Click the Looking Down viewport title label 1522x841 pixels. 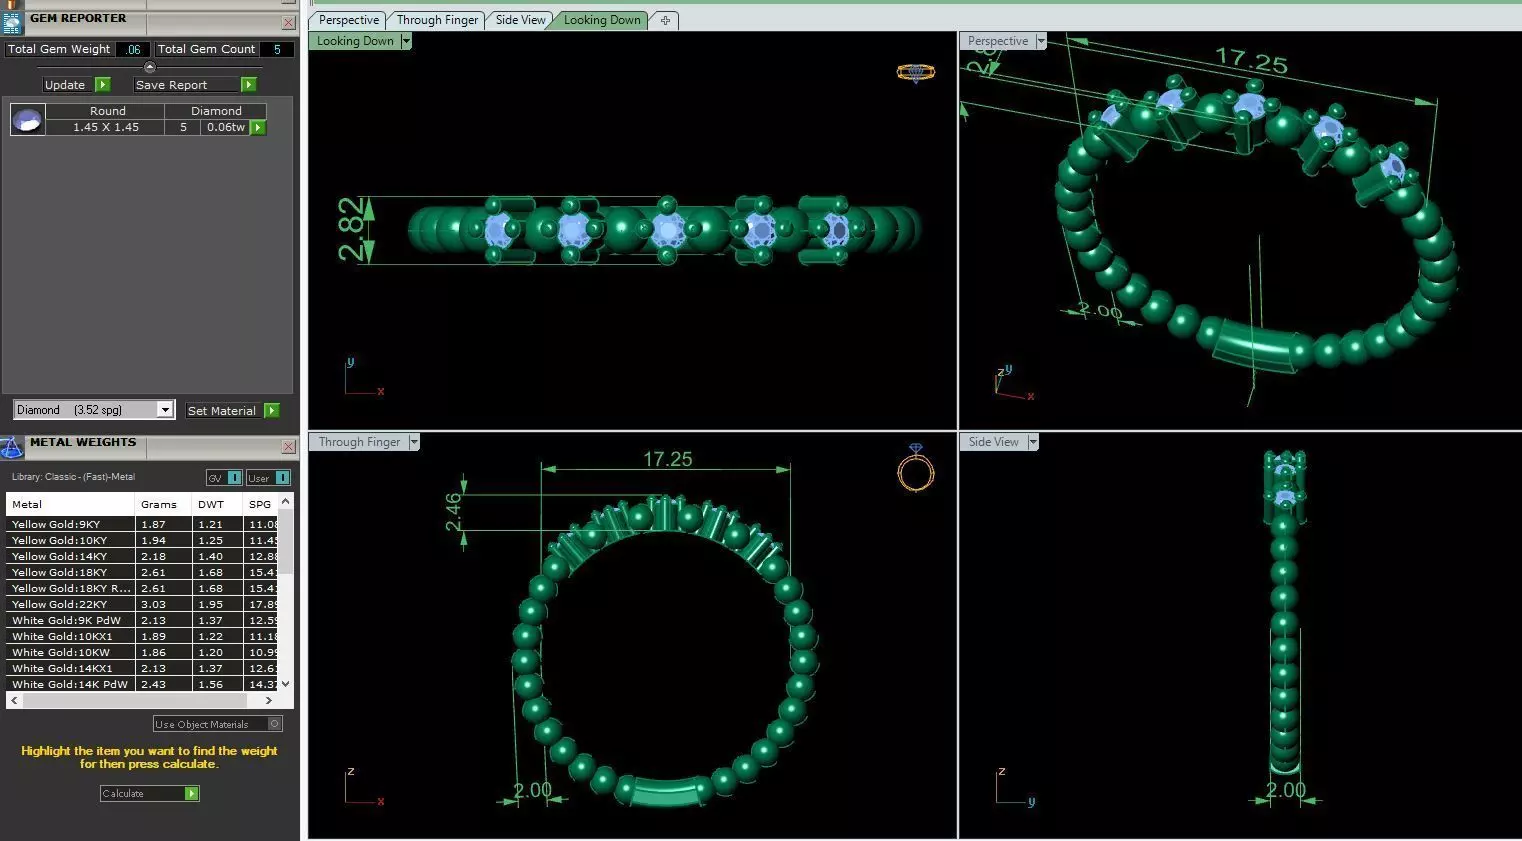pos(355,41)
